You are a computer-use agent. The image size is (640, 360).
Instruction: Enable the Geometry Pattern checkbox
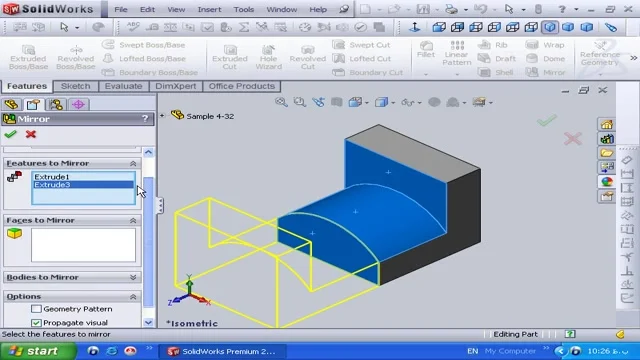tap(36, 309)
